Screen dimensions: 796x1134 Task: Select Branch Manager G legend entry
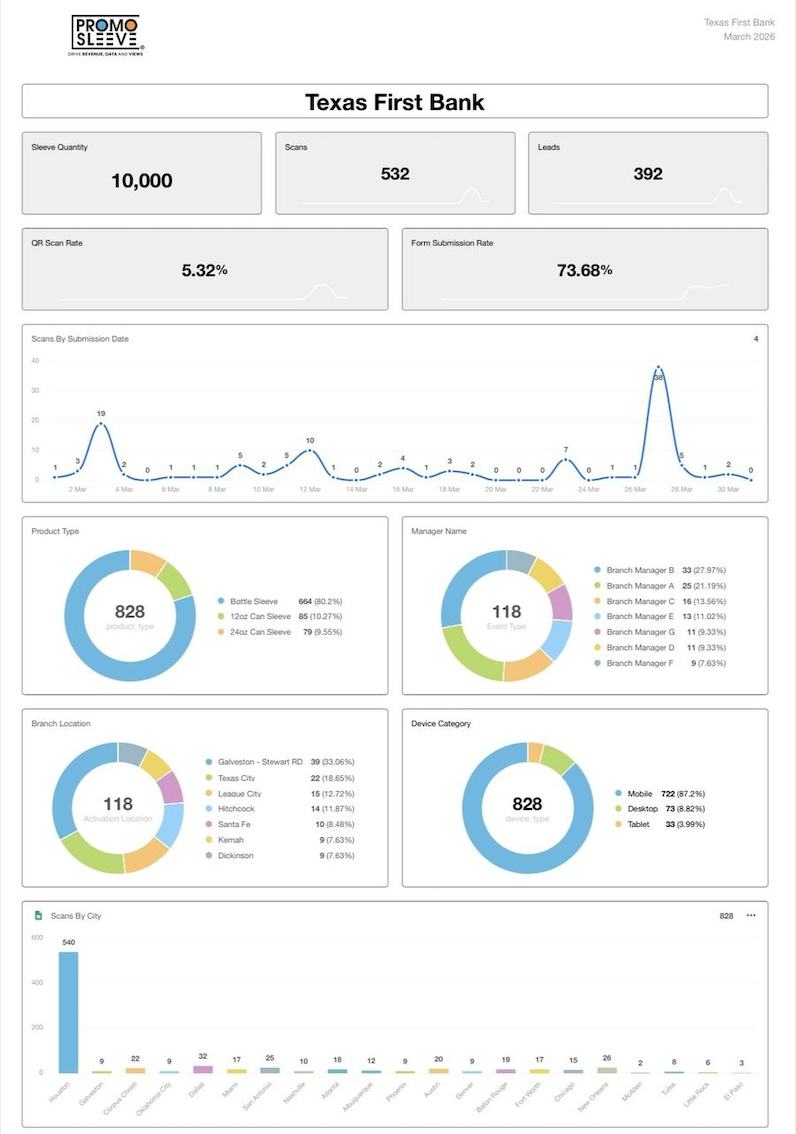[x=660, y=631]
